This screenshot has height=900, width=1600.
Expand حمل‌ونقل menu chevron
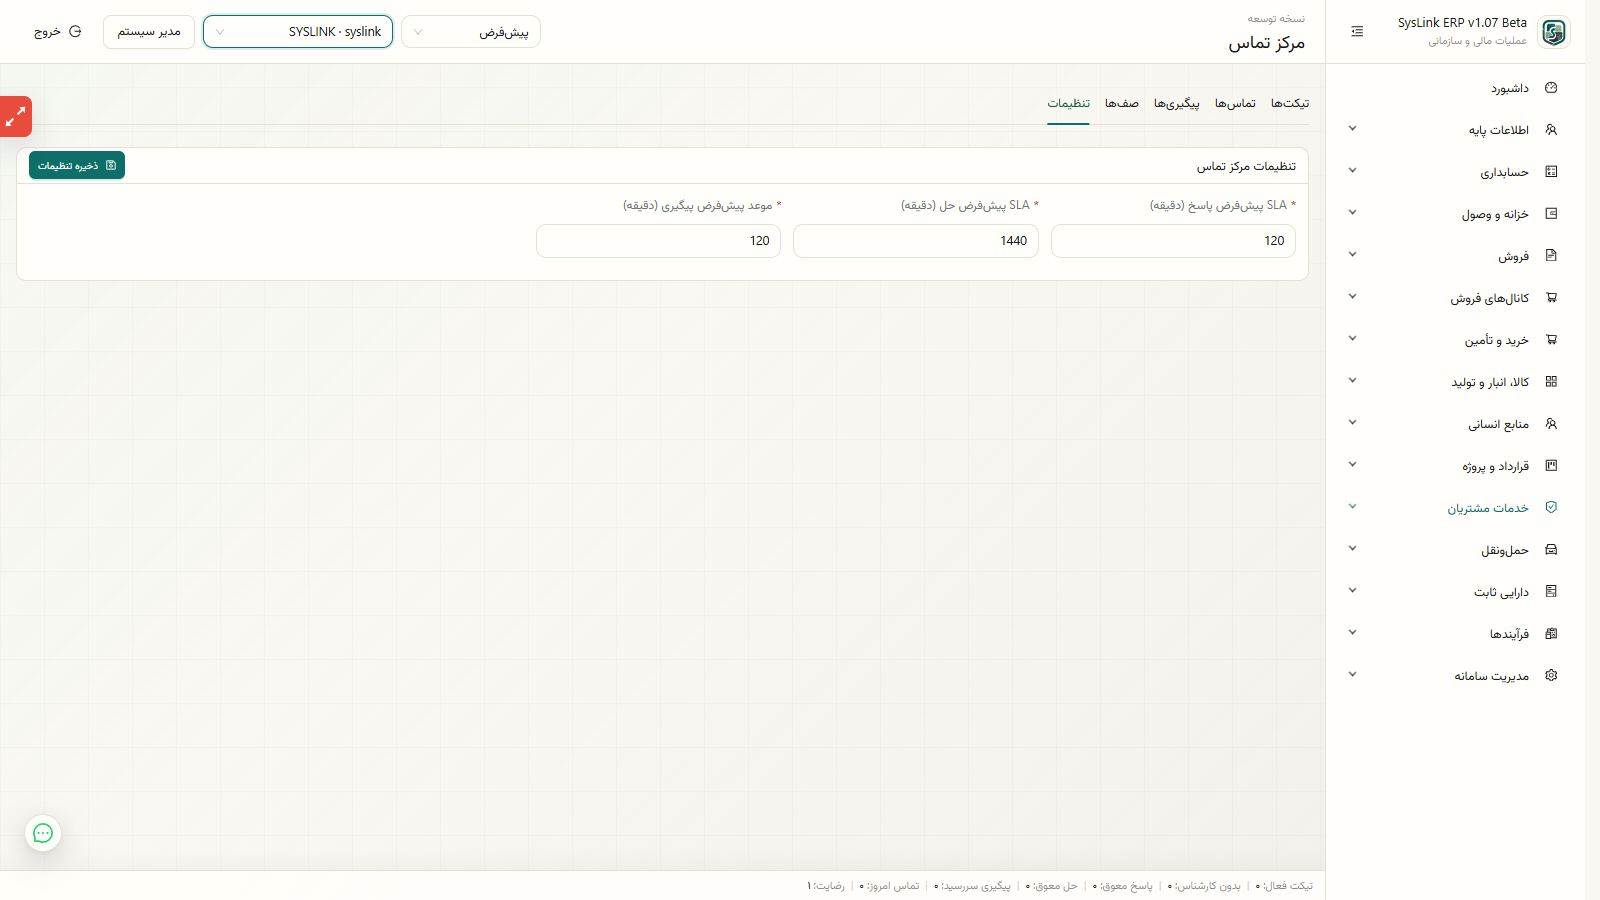pyautogui.click(x=1352, y=549)
